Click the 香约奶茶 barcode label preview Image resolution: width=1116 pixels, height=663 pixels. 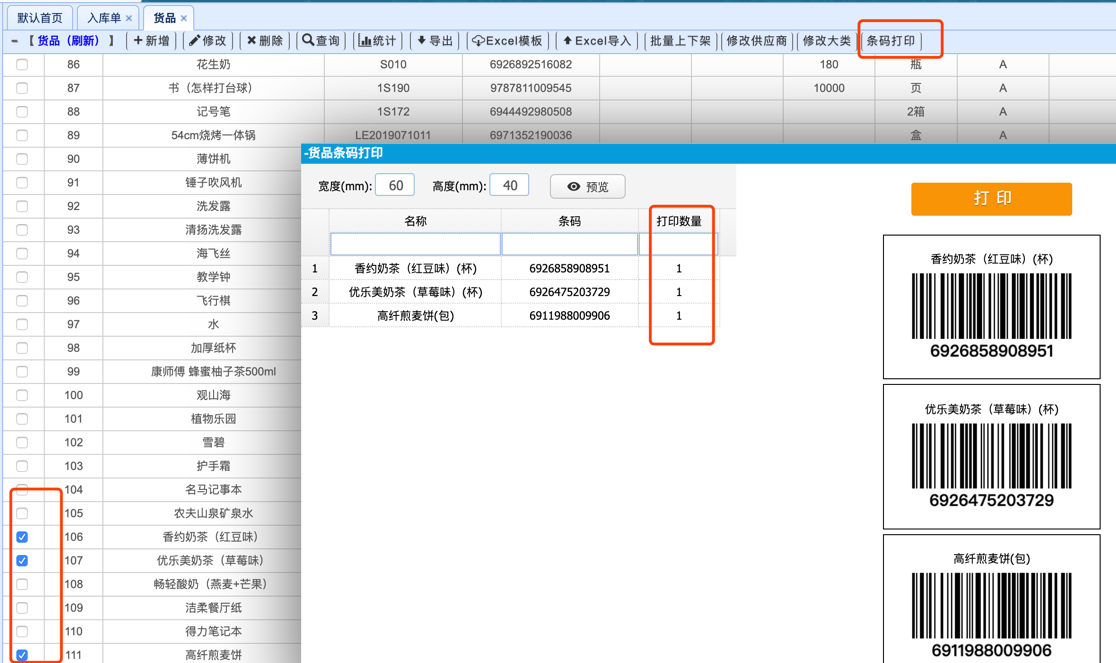(991, 307)
